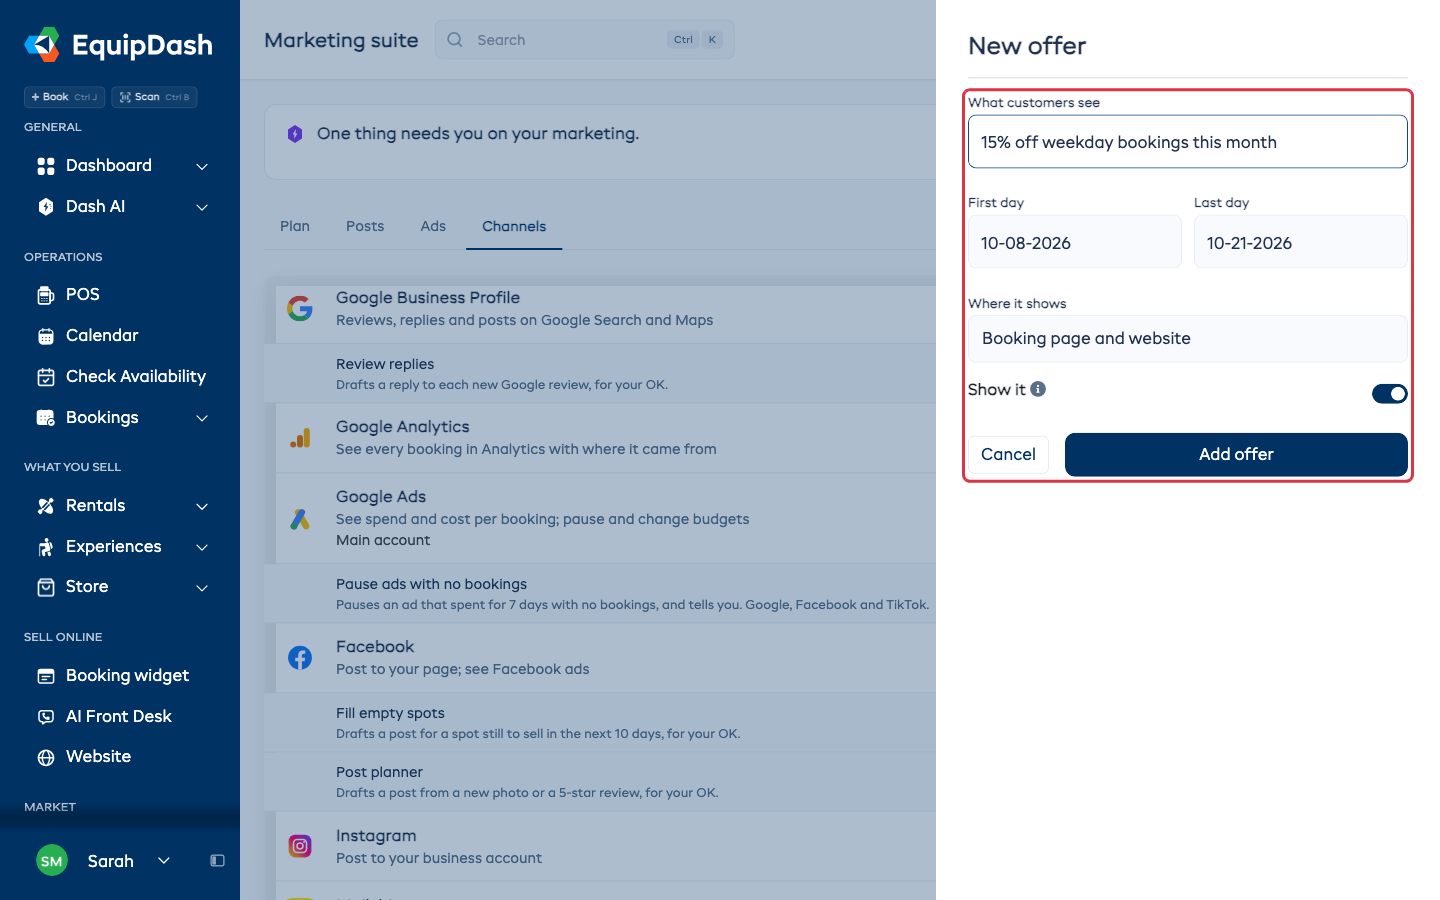Viewport: 1440px width, 900px height.
Task: Click the EquipDash logo icon
Action: point(42,44)
